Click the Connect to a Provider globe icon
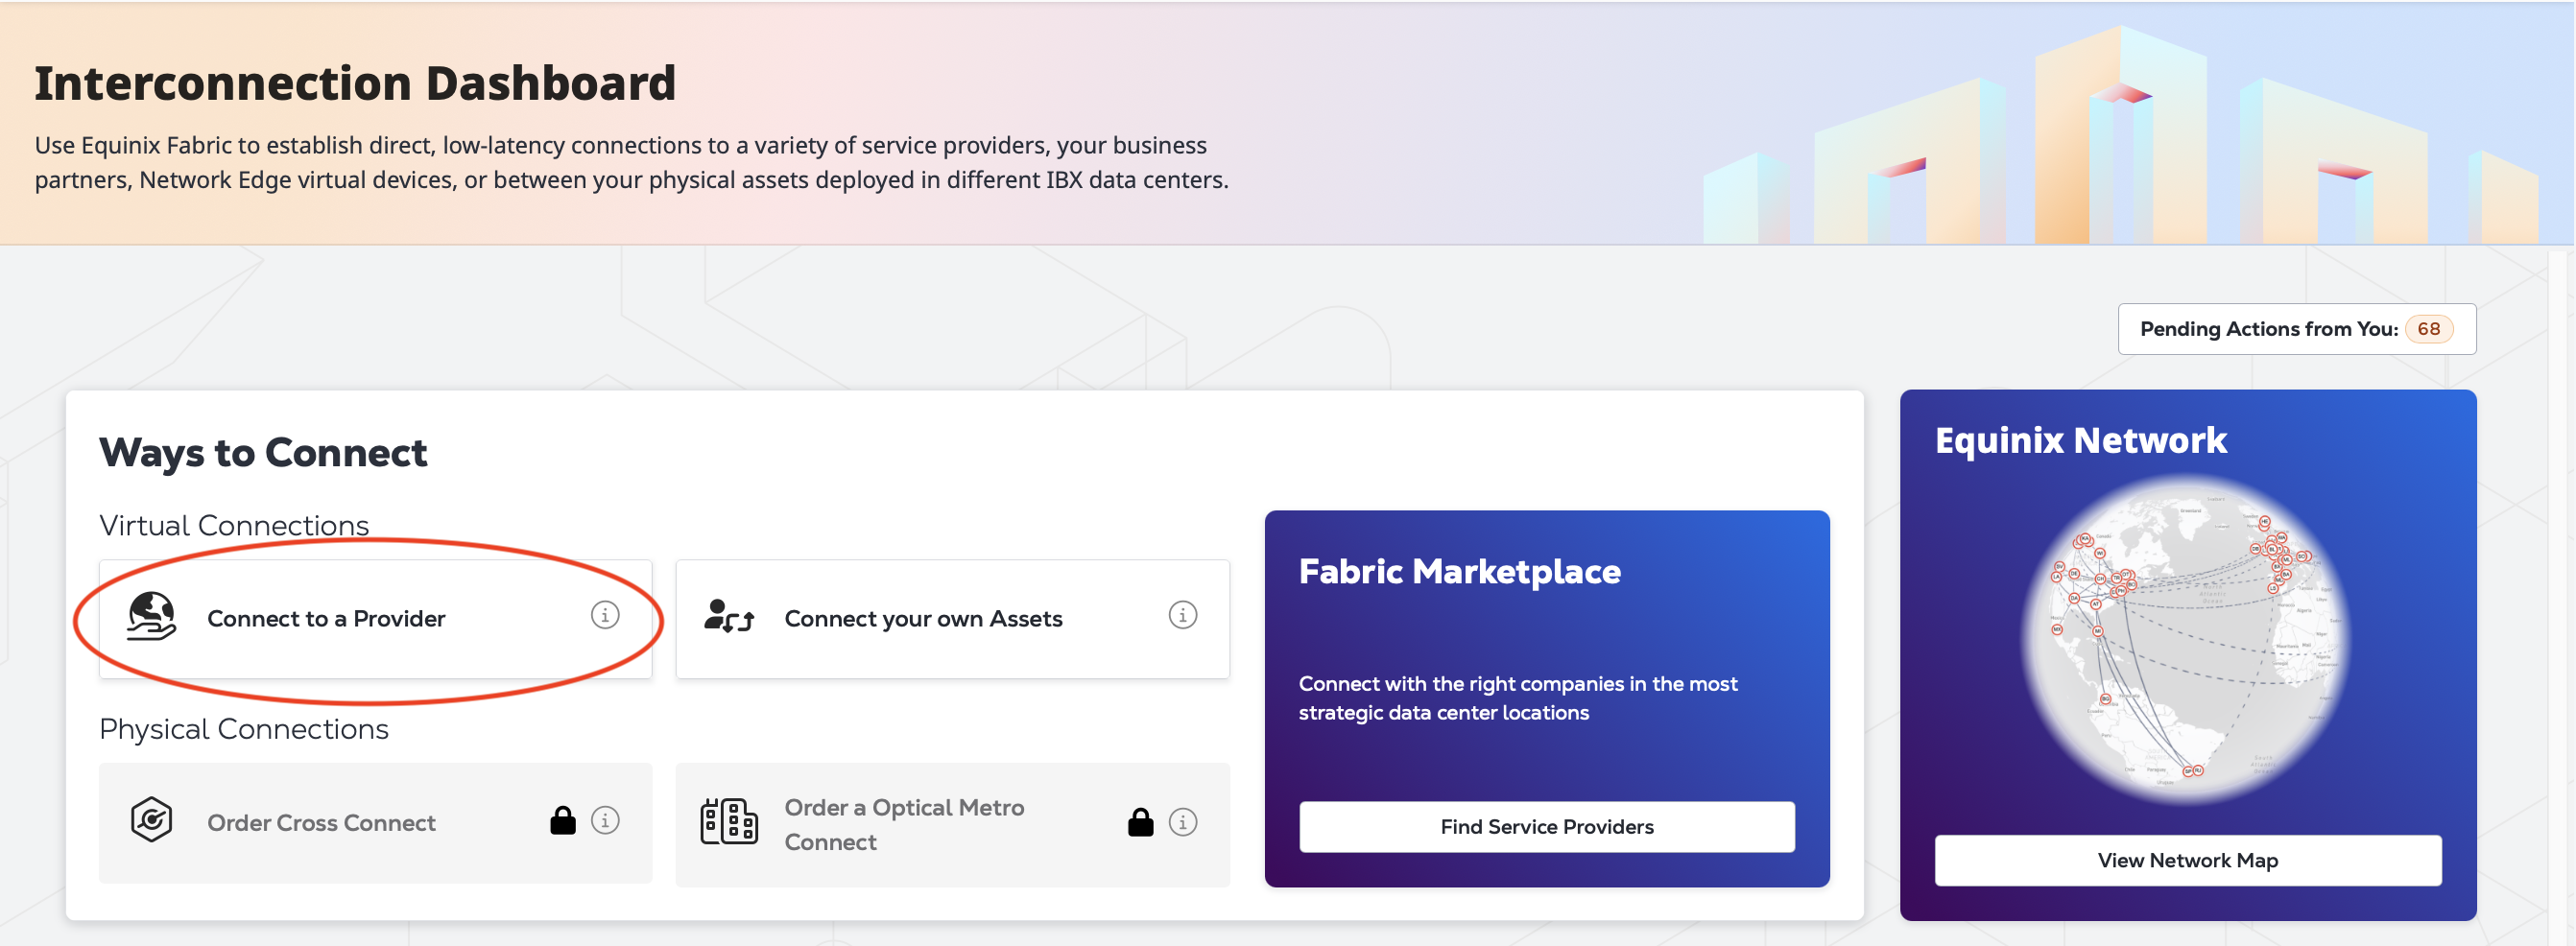Viewport: 2576px width, 946px height. click(151, 616)
